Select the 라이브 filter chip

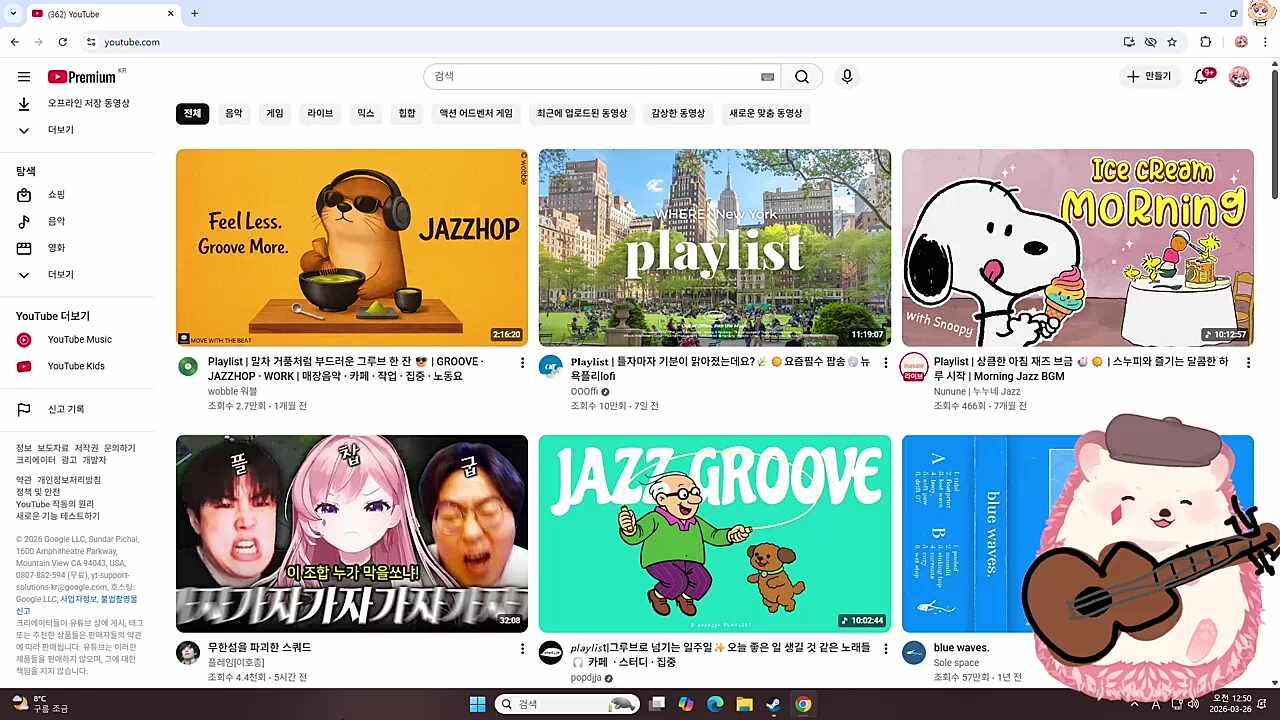pos(320,114)
